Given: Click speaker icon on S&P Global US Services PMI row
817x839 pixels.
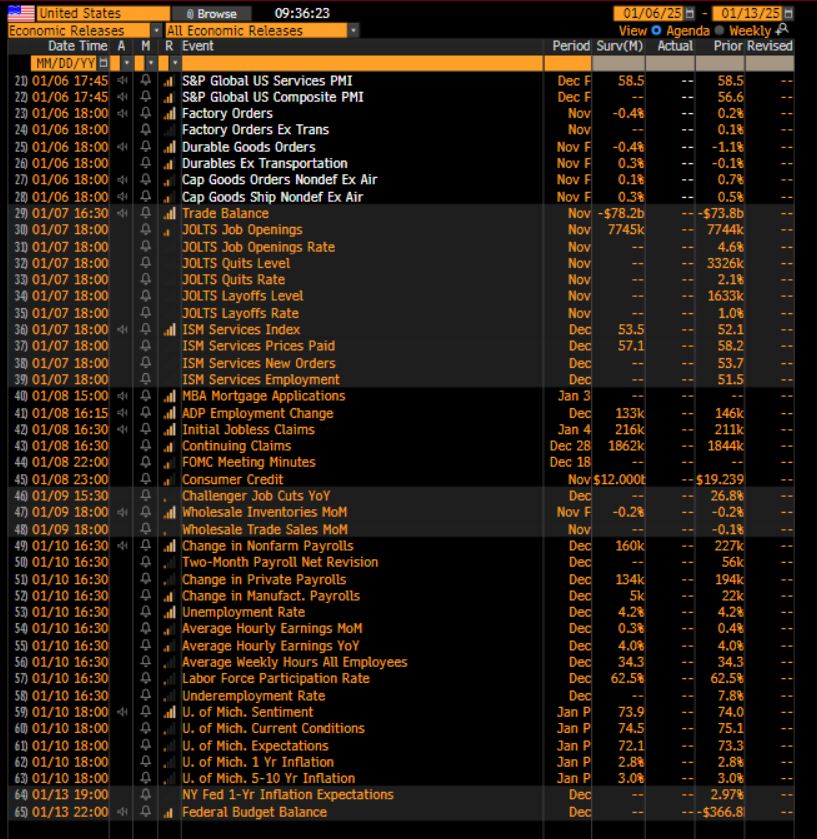Looking at the screenshot, I should (123, 81).
